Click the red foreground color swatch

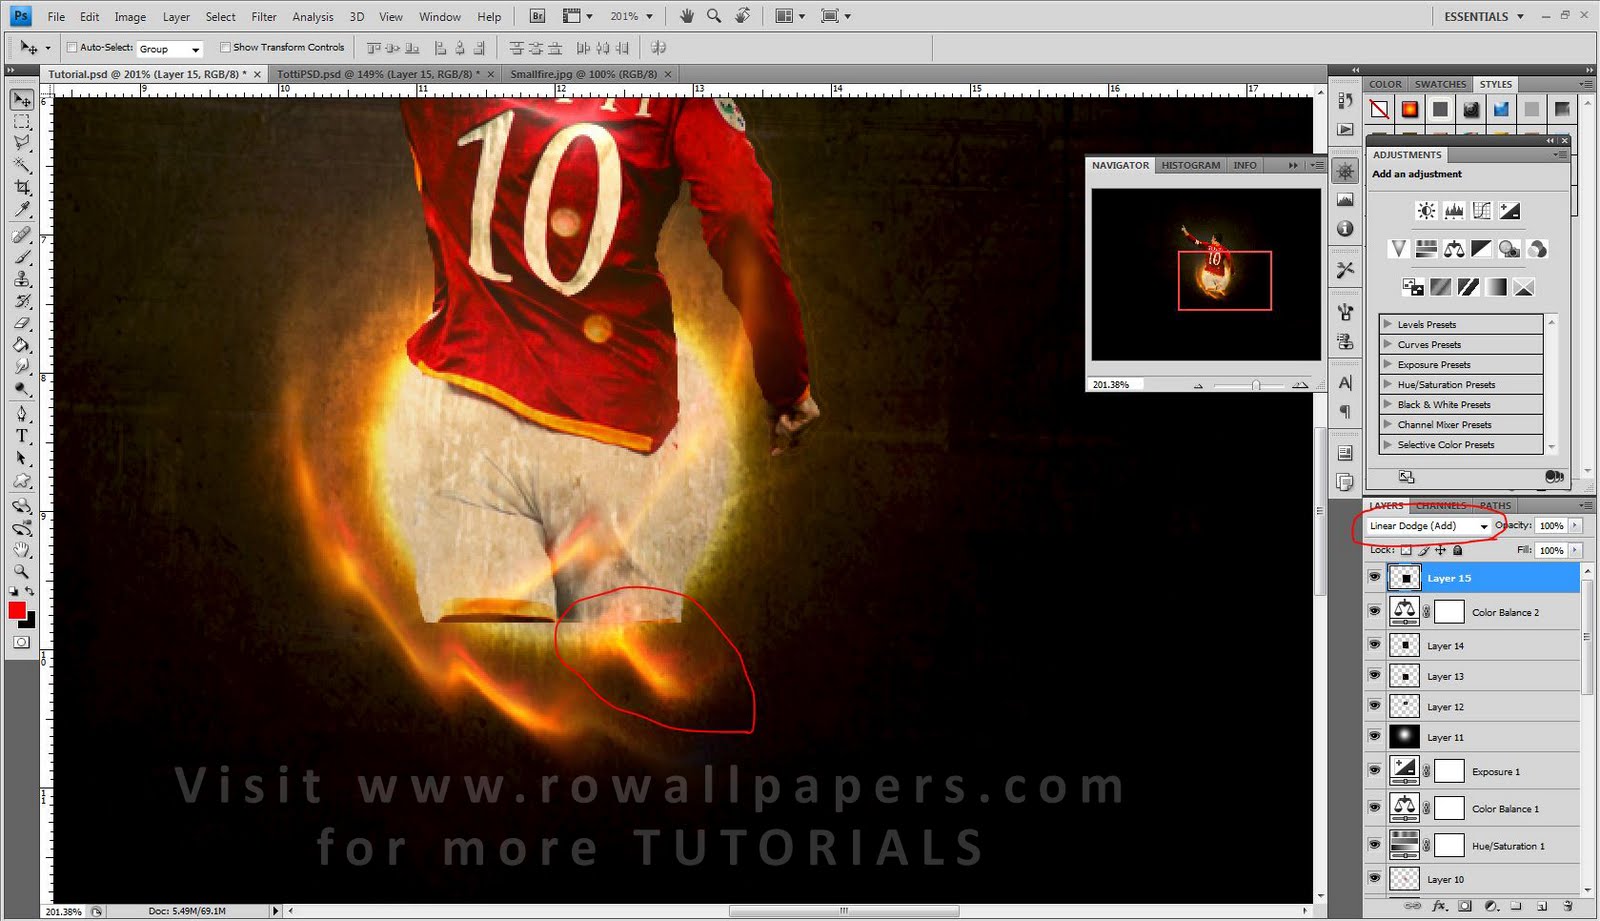(17, 610)
